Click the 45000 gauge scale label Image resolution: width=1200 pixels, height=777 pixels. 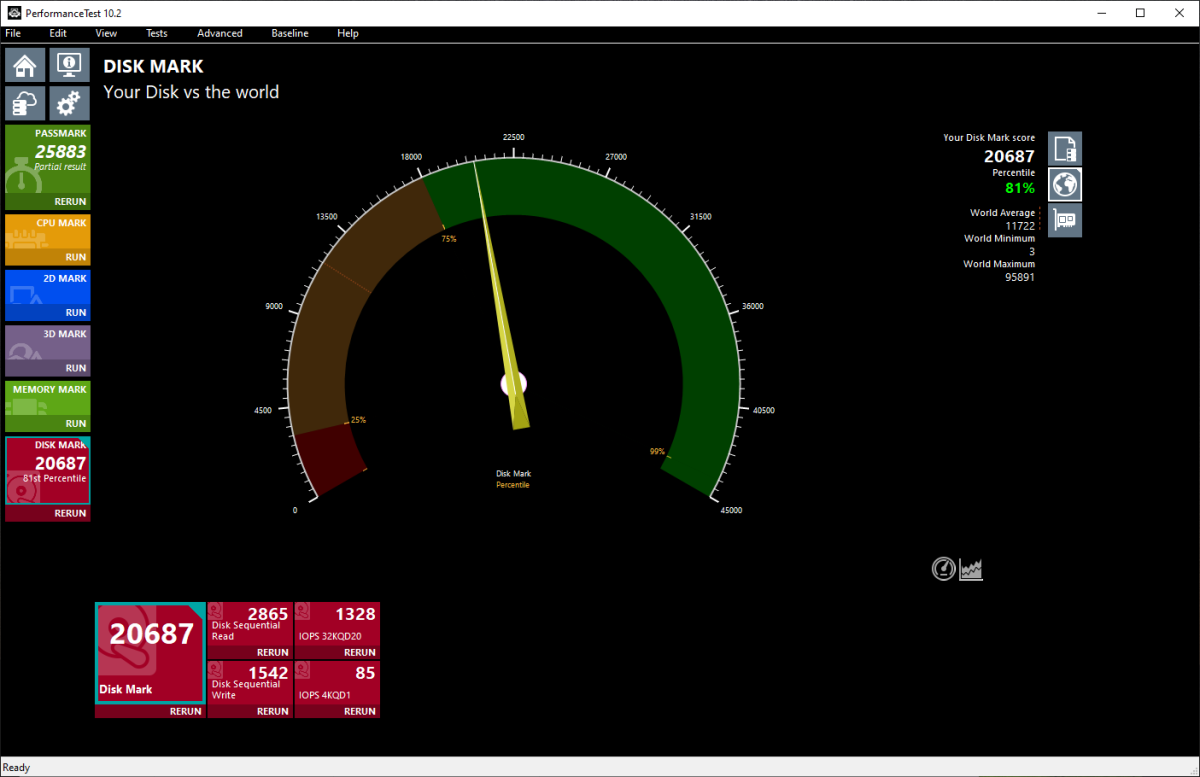click(731, 510)
